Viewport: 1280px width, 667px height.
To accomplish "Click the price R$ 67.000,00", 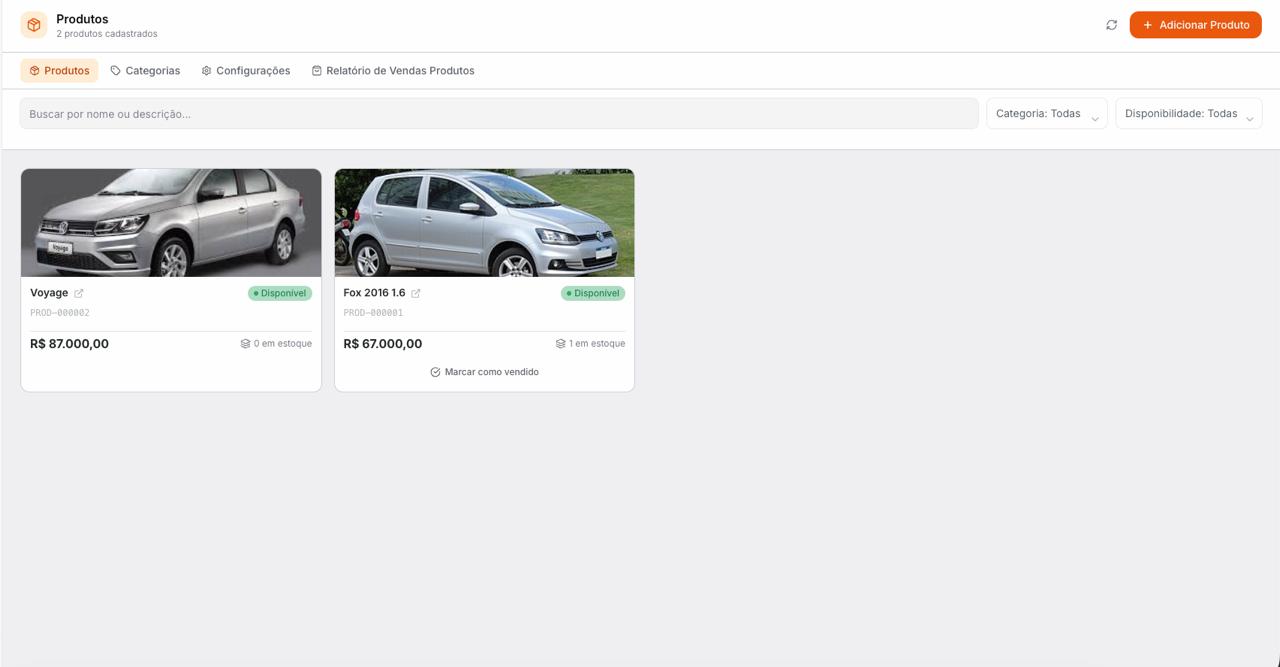I will 382,344.
